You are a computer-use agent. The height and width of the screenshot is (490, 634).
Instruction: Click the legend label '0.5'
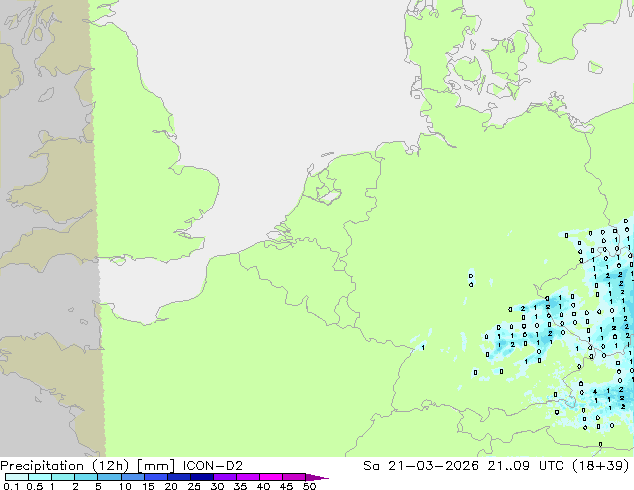pos(34,486)
